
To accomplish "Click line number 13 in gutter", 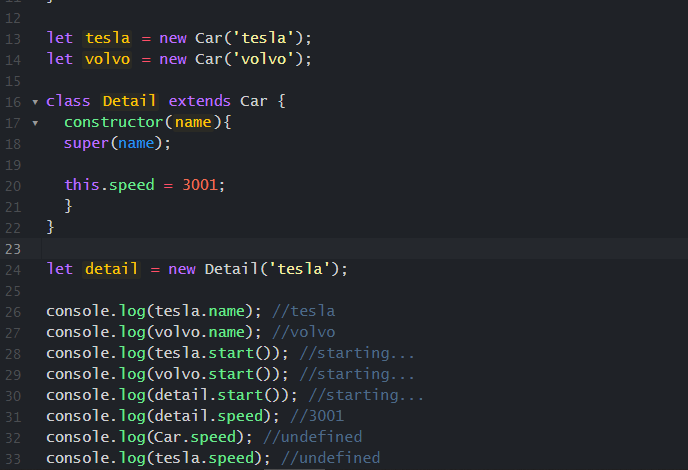I will 13,39.
